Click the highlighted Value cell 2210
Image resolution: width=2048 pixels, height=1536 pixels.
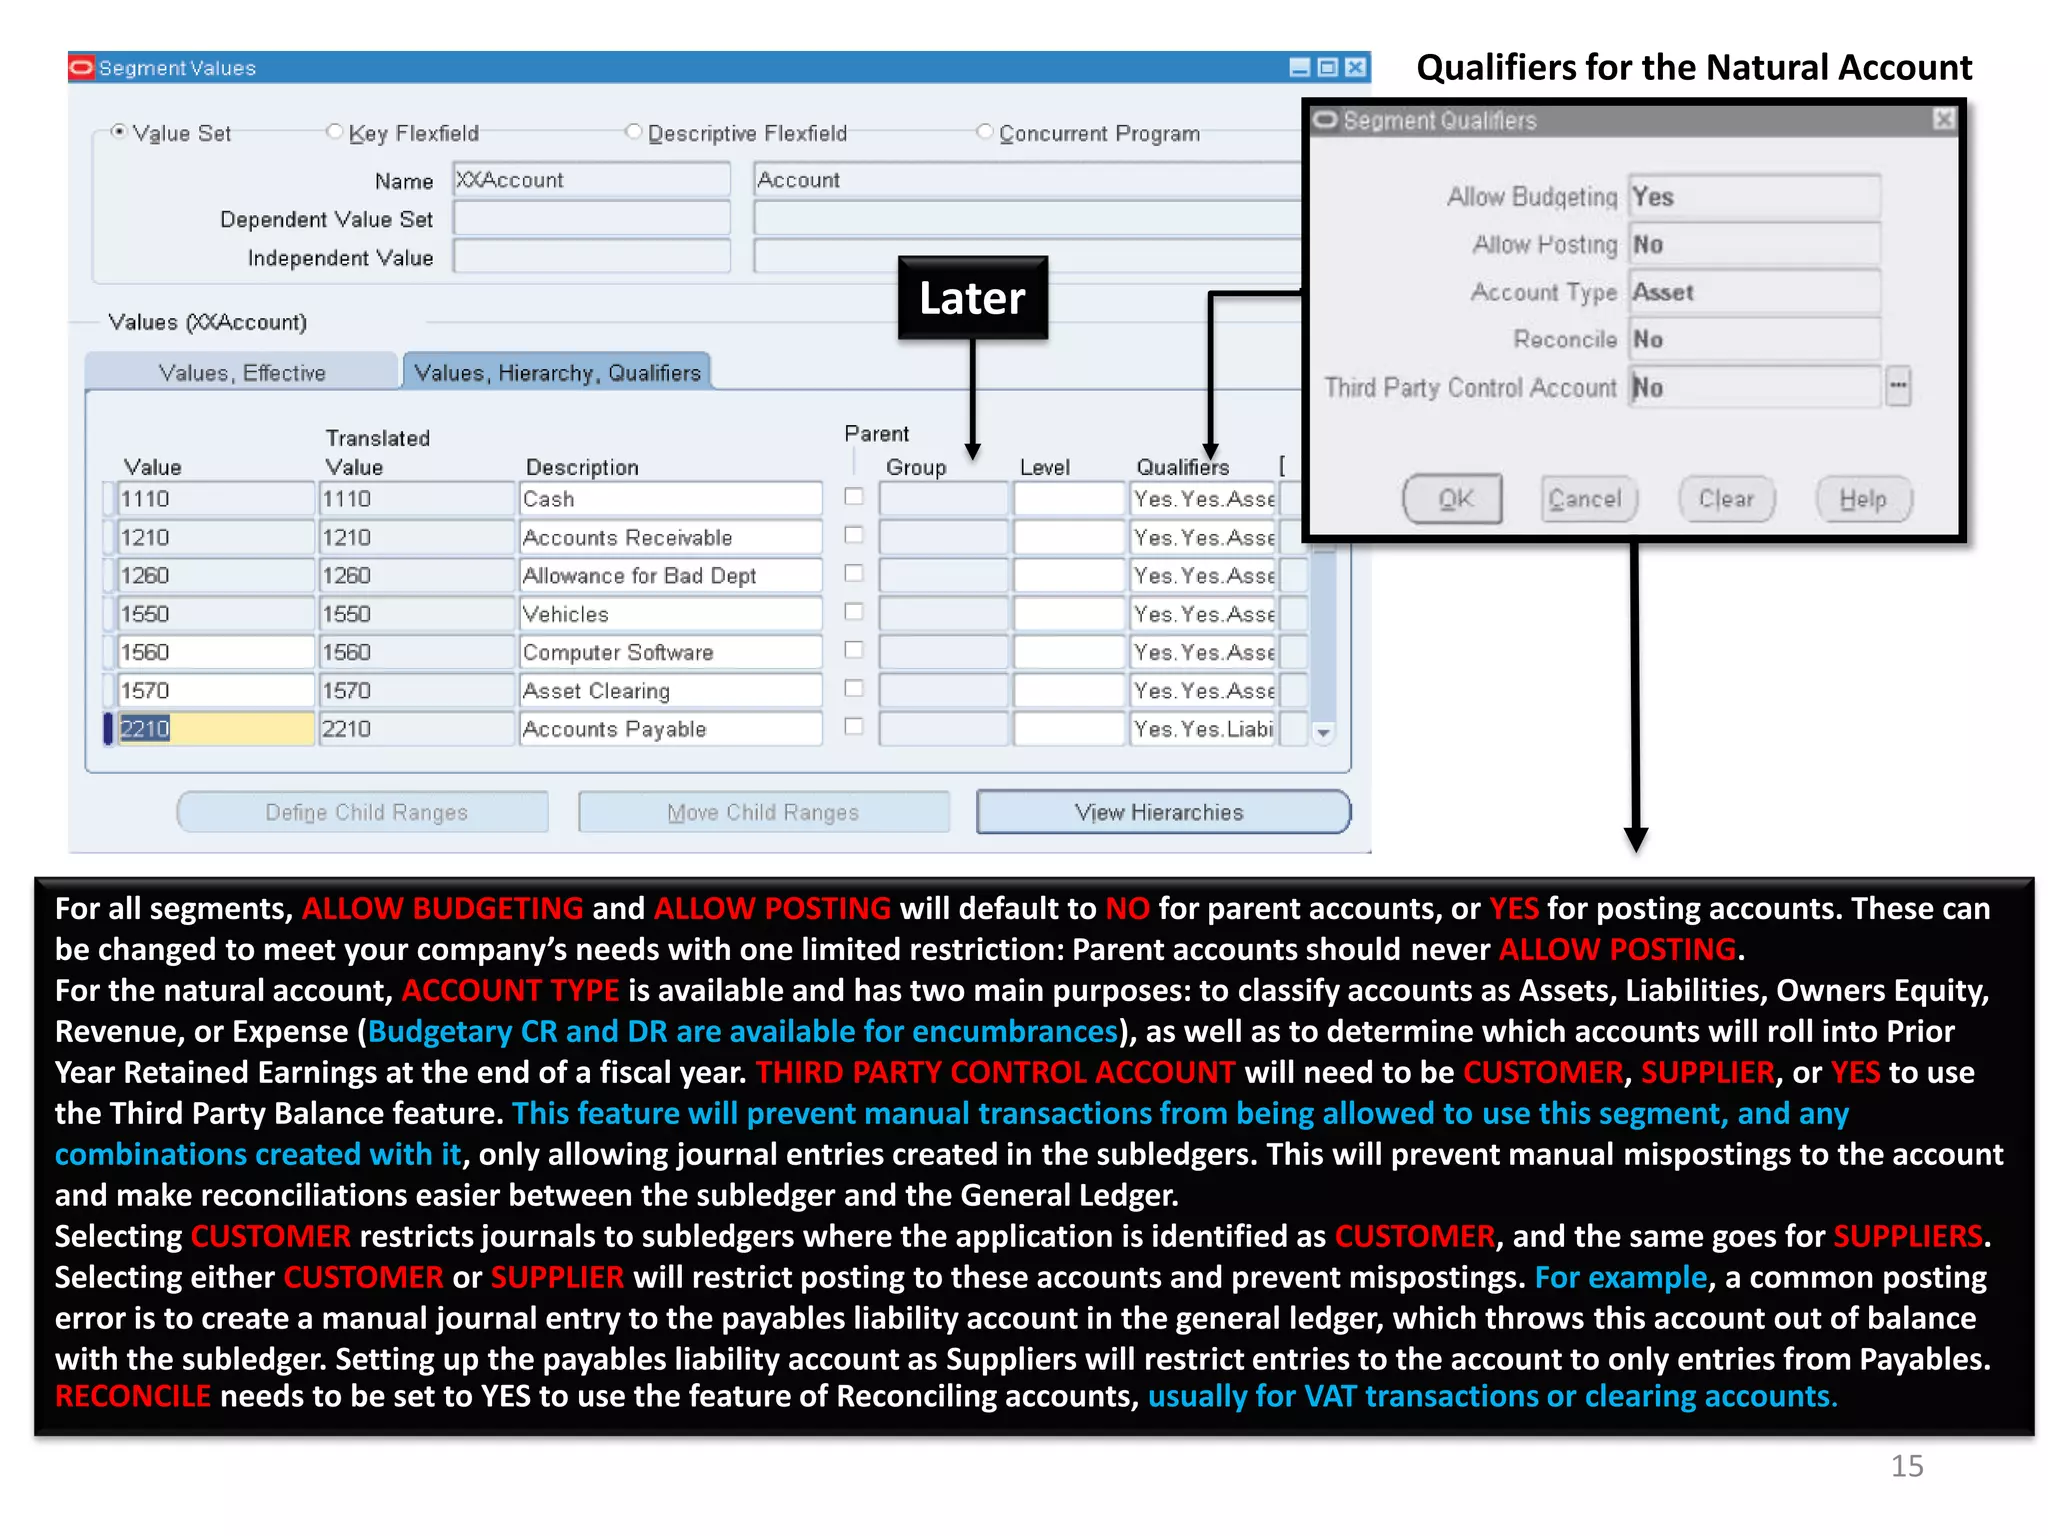click(x=215, y=728)
